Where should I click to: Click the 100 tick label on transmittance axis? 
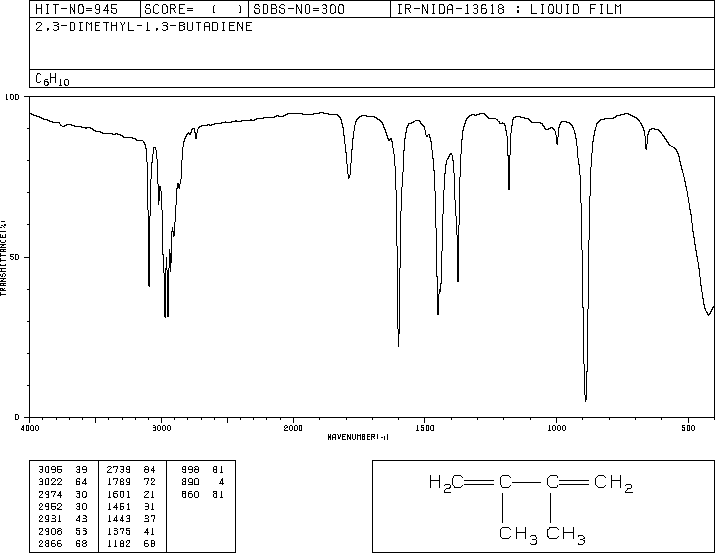coord(12,97)
